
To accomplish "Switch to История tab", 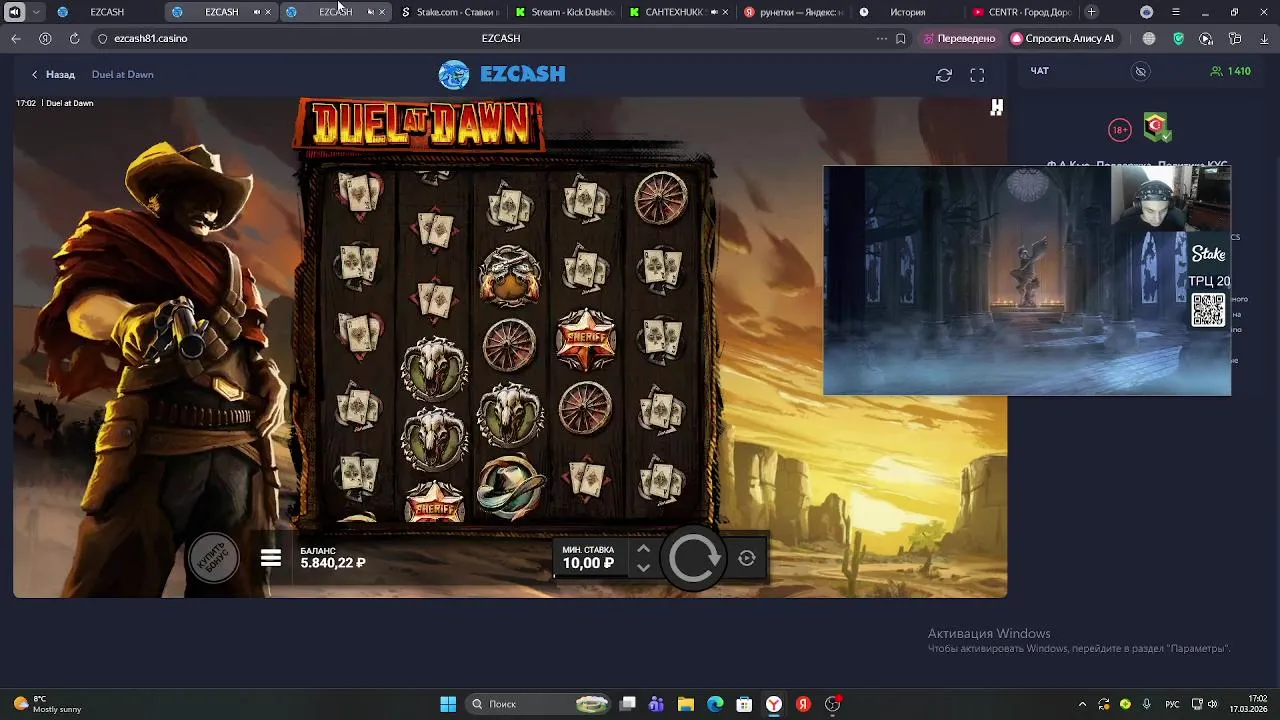I will tap(908, 12).
